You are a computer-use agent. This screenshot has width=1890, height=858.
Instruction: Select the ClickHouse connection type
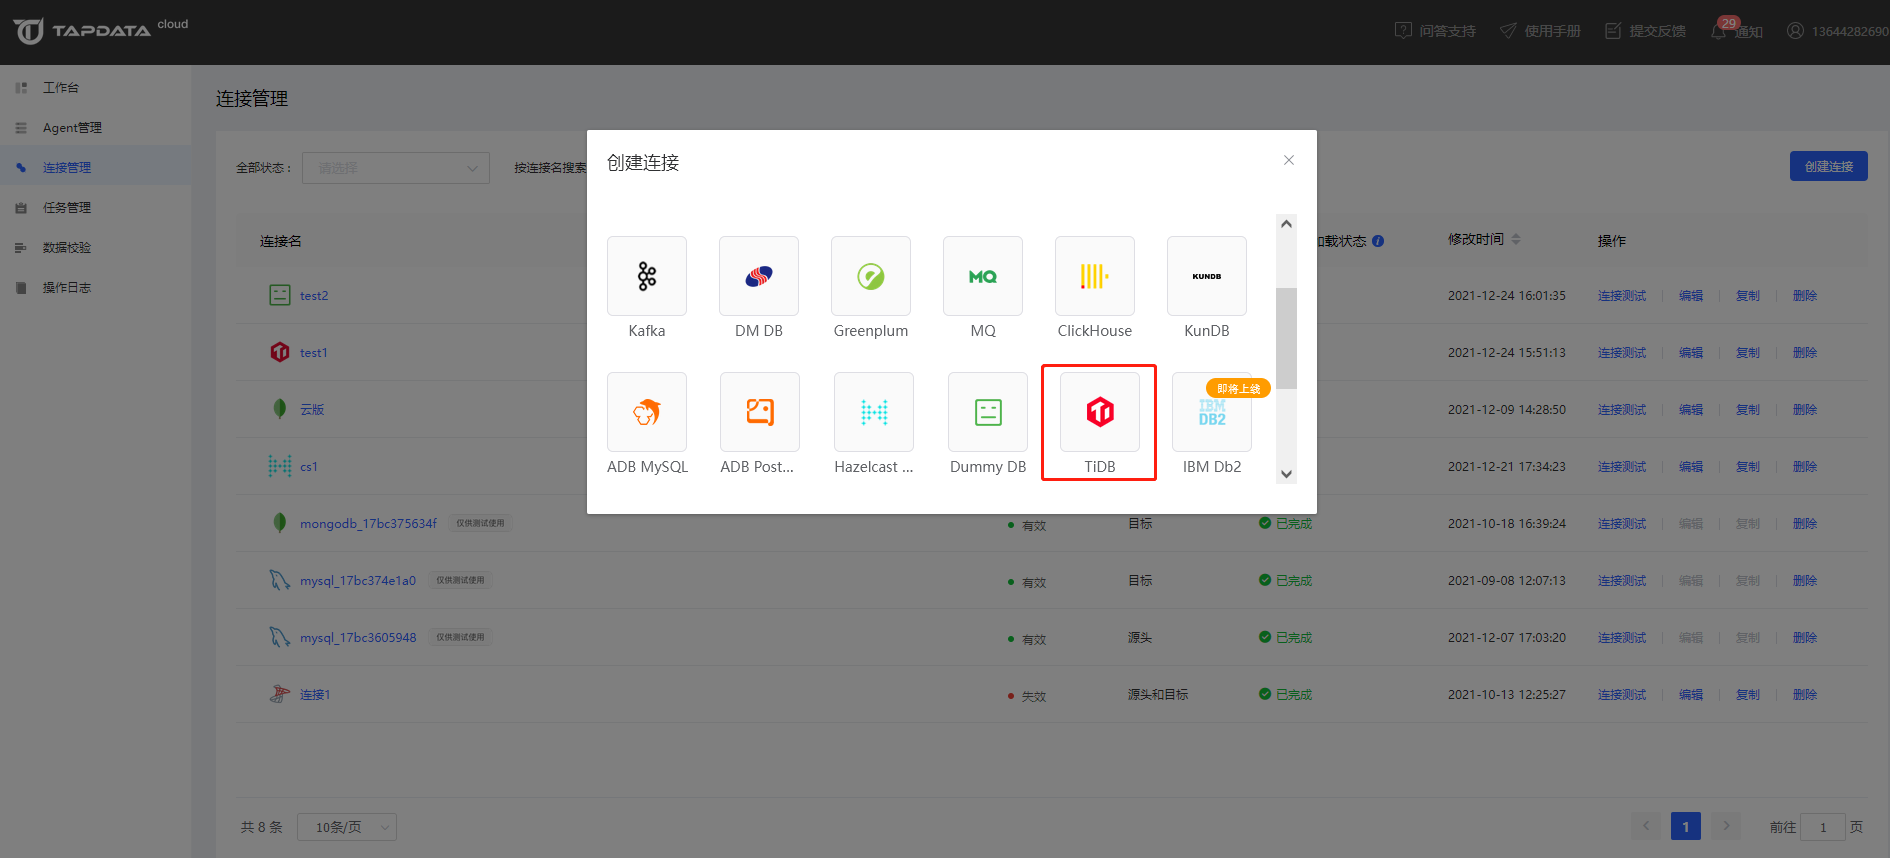point(1095,276)
